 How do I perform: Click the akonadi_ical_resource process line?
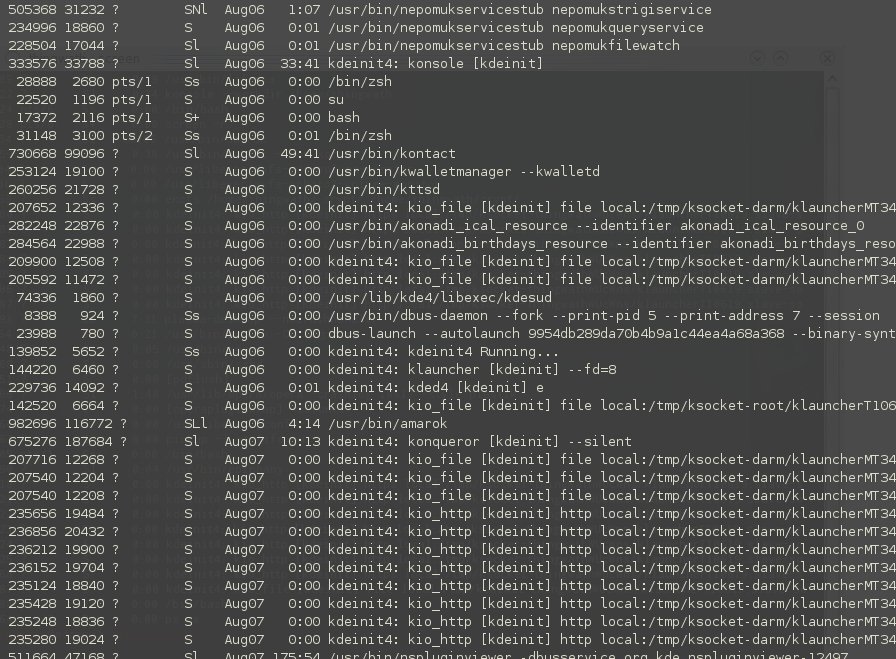(x=436, y=226)
